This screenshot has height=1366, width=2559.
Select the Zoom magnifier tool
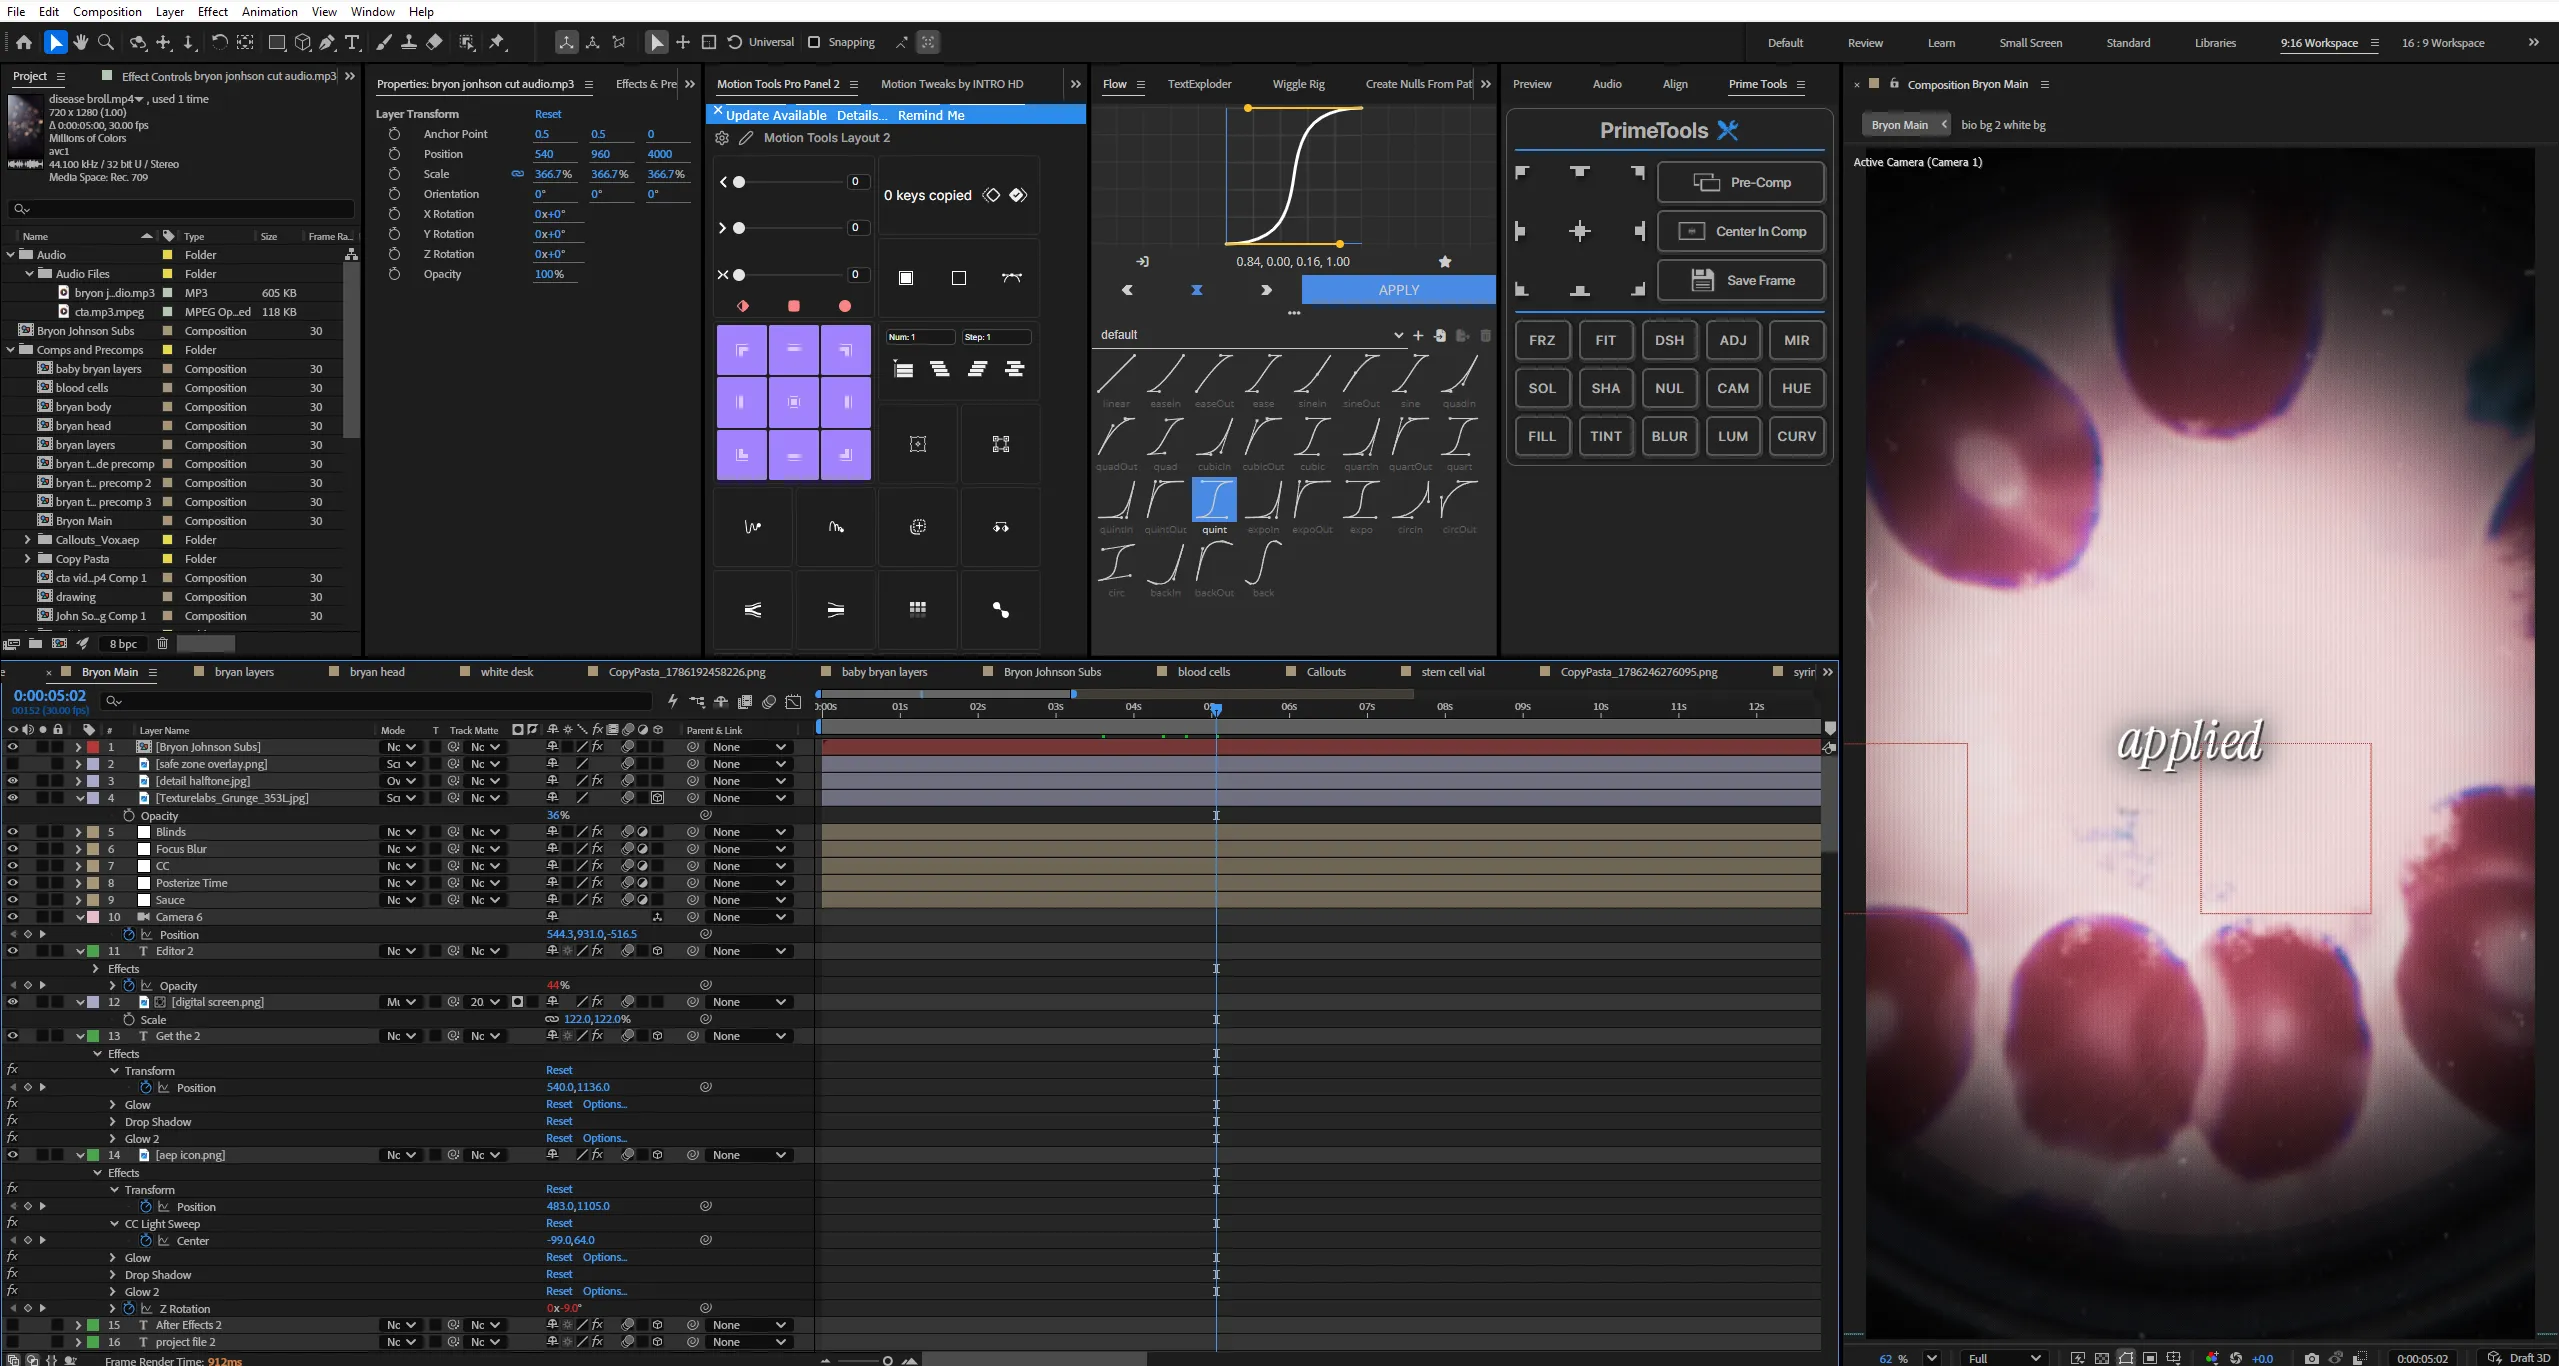(106, 42)
